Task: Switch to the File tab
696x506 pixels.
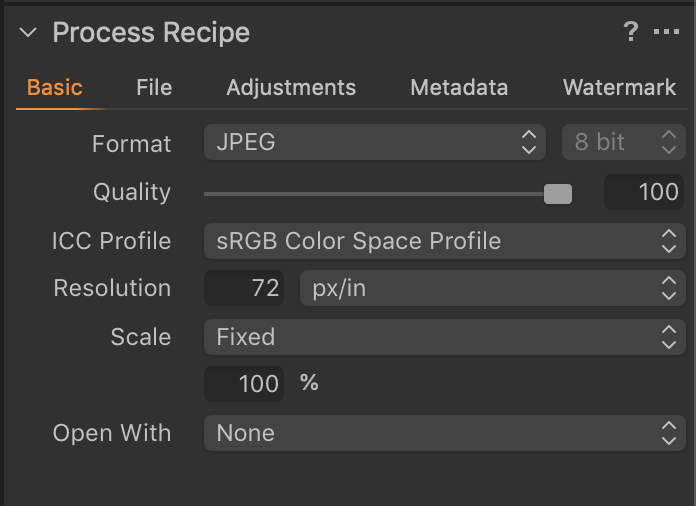Action: (x=154, y=87)
